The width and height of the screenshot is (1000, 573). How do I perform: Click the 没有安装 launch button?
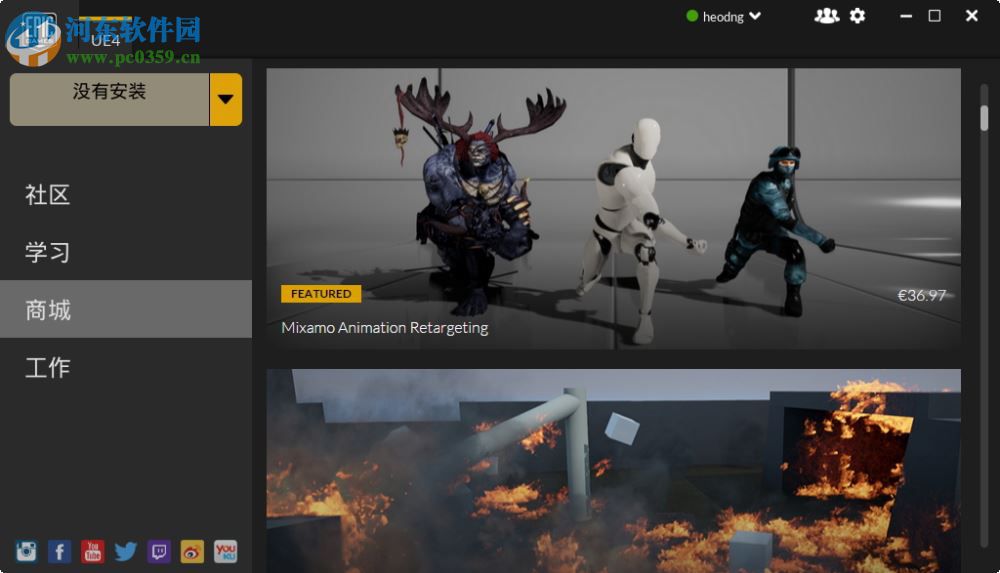[109, 99]
